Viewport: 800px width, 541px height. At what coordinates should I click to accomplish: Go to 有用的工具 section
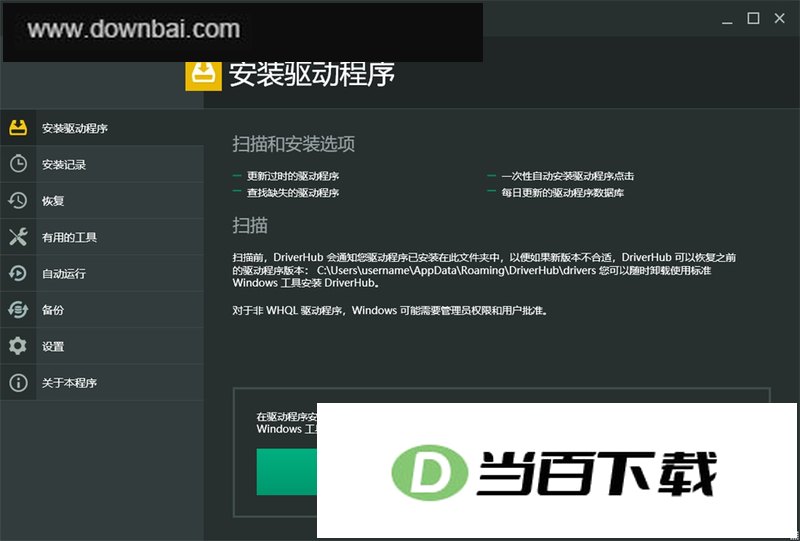(x=102, y=237)
